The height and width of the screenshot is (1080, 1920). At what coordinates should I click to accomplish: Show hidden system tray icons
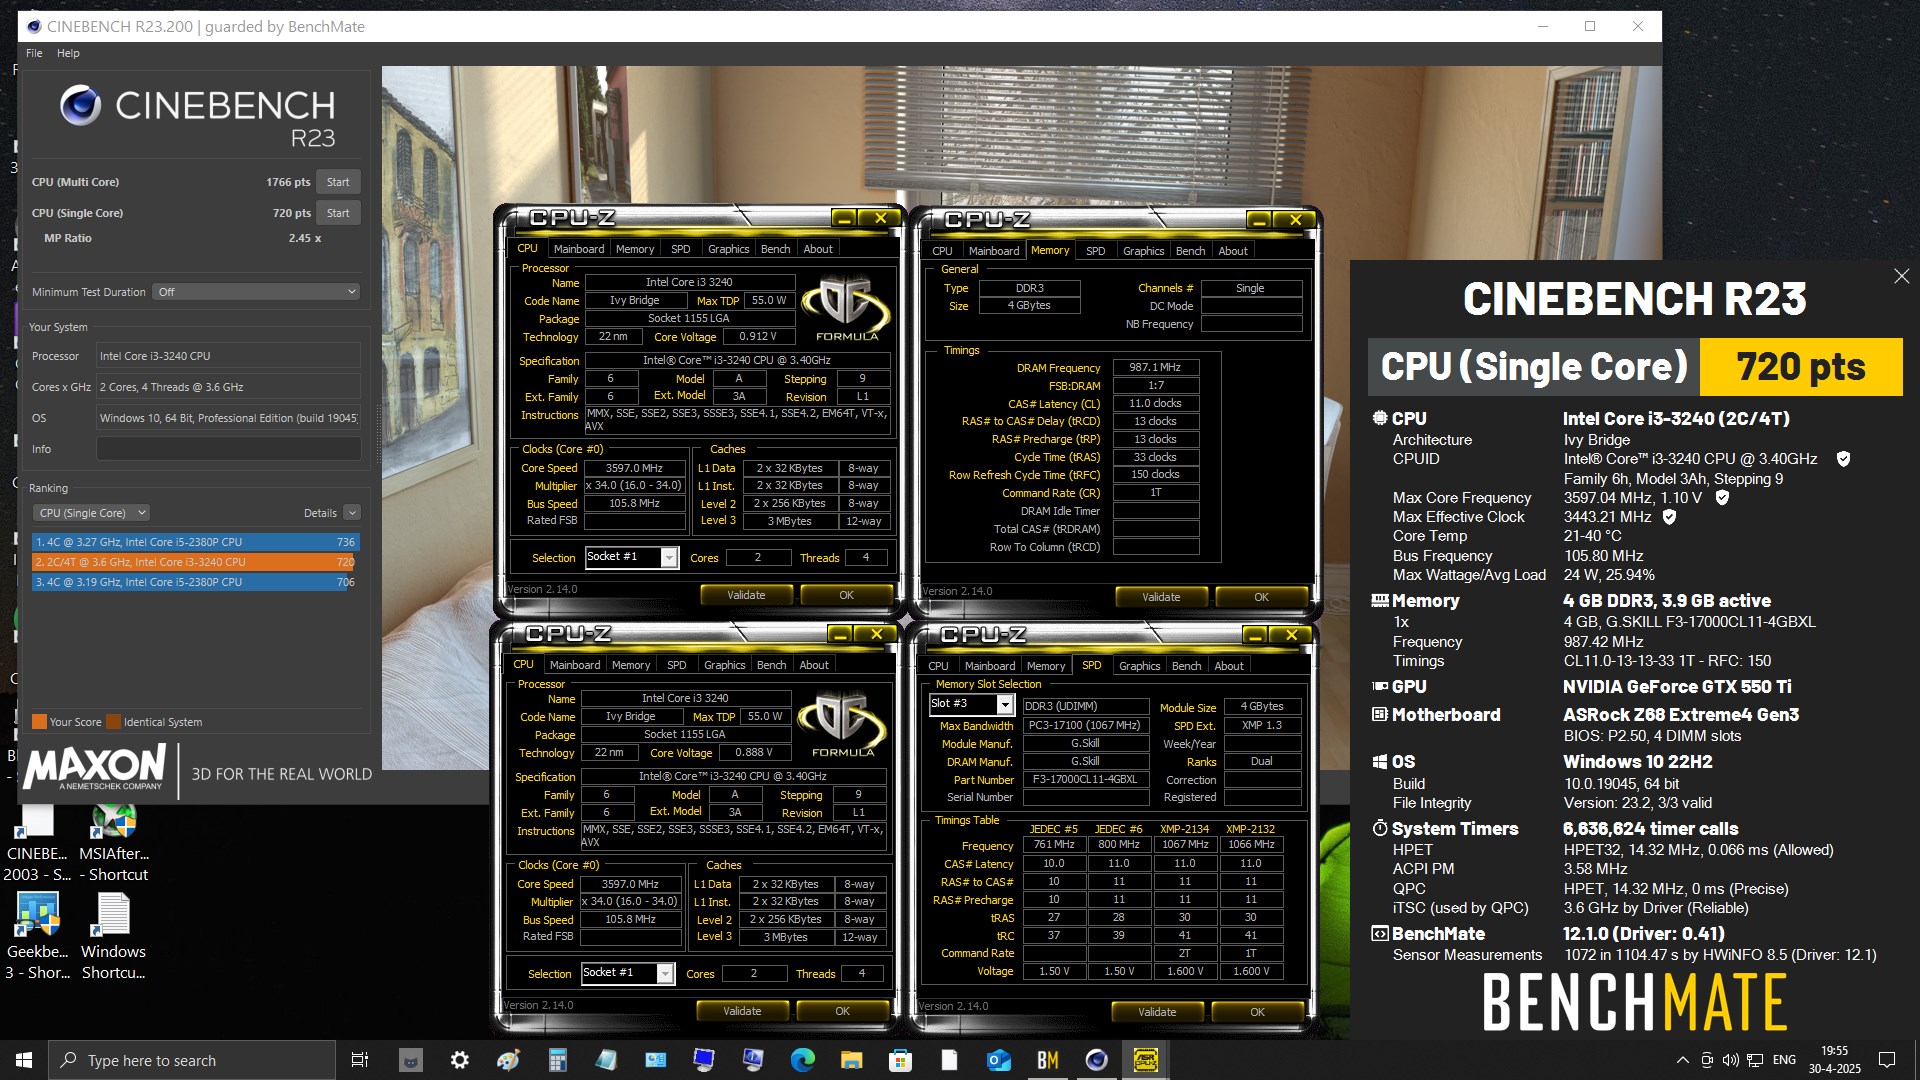1682,1060
